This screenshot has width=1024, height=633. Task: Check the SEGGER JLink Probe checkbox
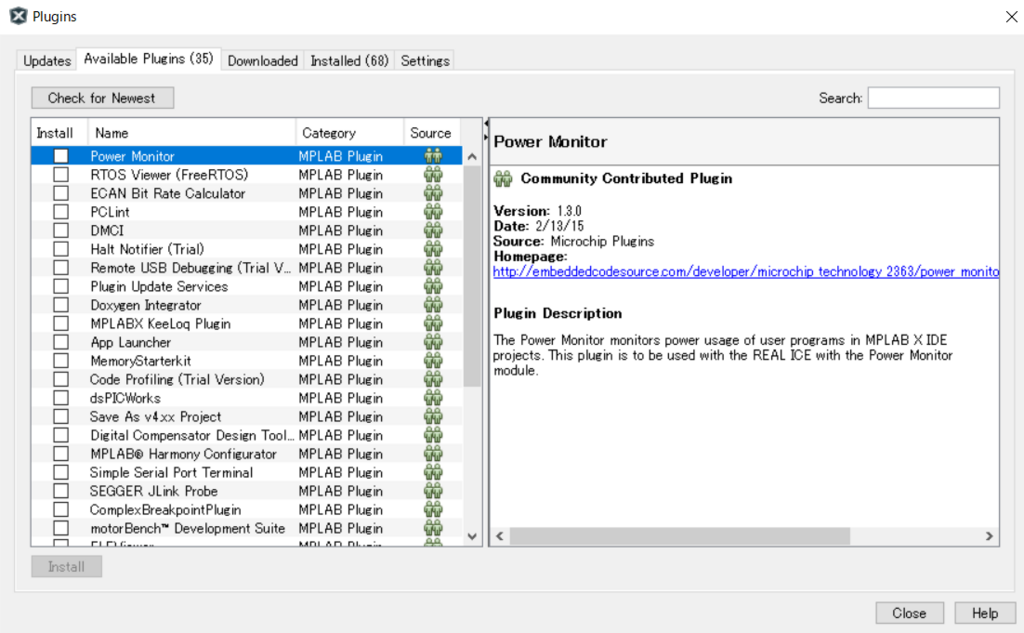(61, 491)
